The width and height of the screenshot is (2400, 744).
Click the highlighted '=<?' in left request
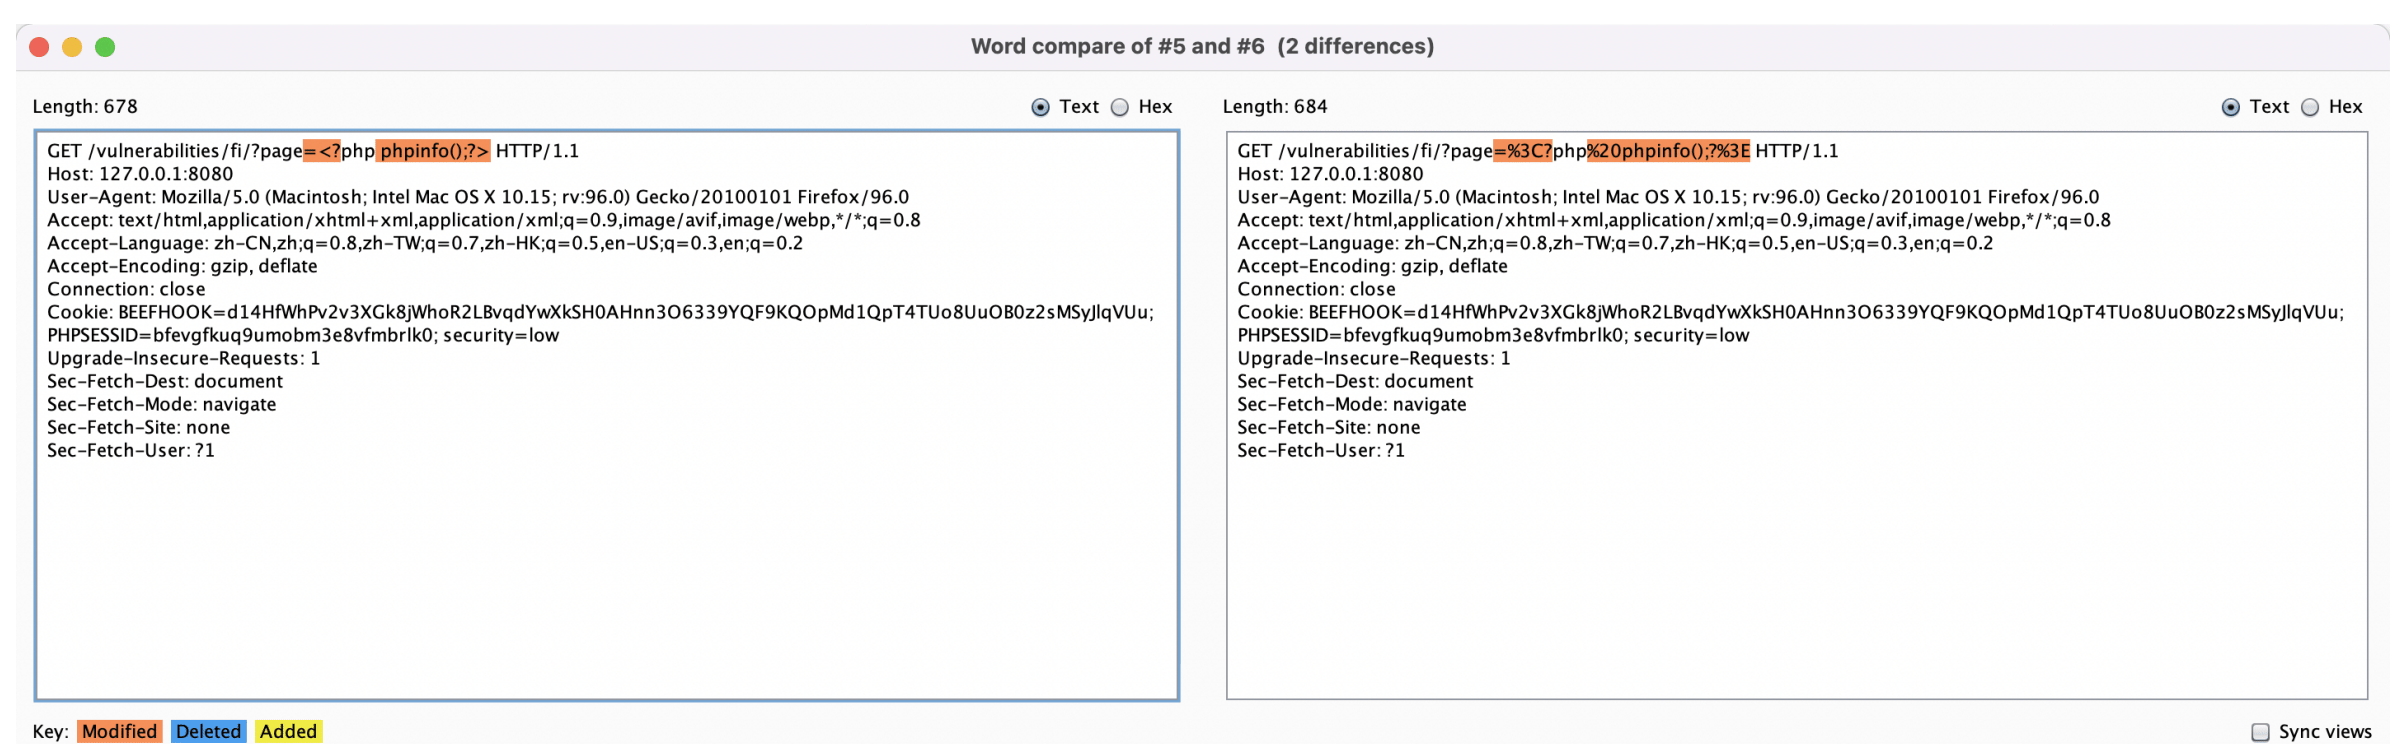coord(322,151)
